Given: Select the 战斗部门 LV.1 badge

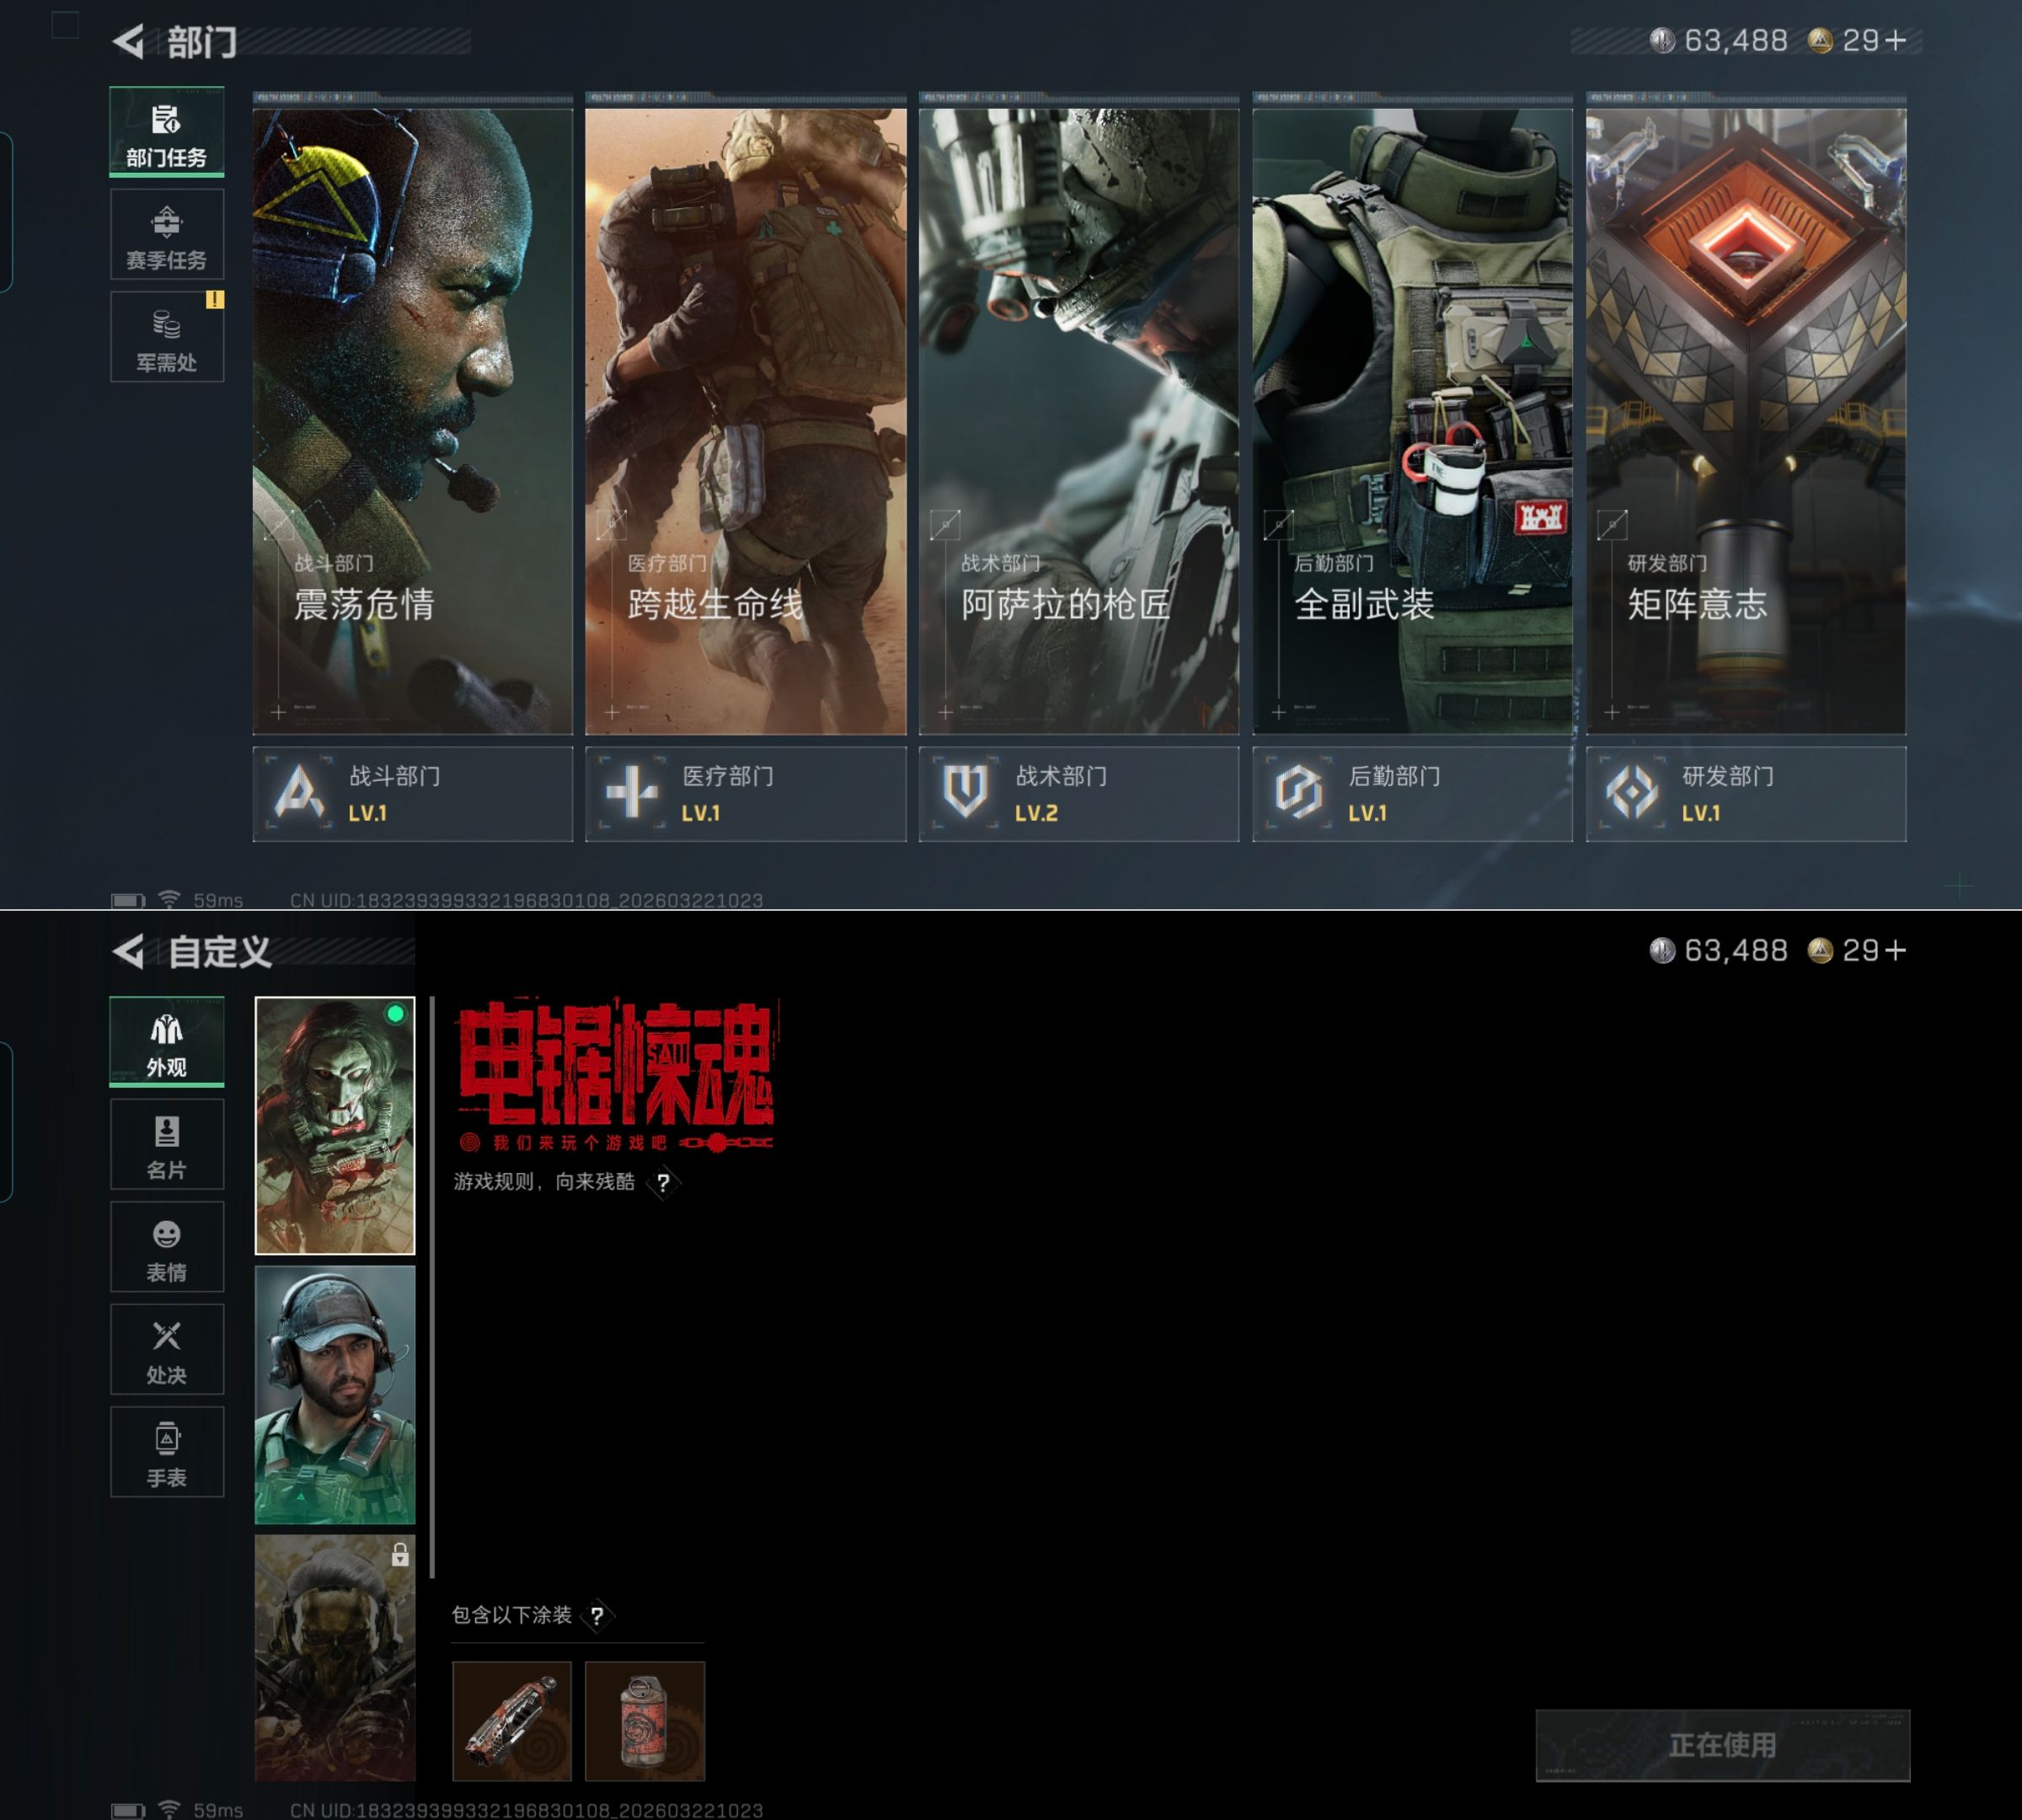Looking at the screenshot, I should (x=299, y=793).
